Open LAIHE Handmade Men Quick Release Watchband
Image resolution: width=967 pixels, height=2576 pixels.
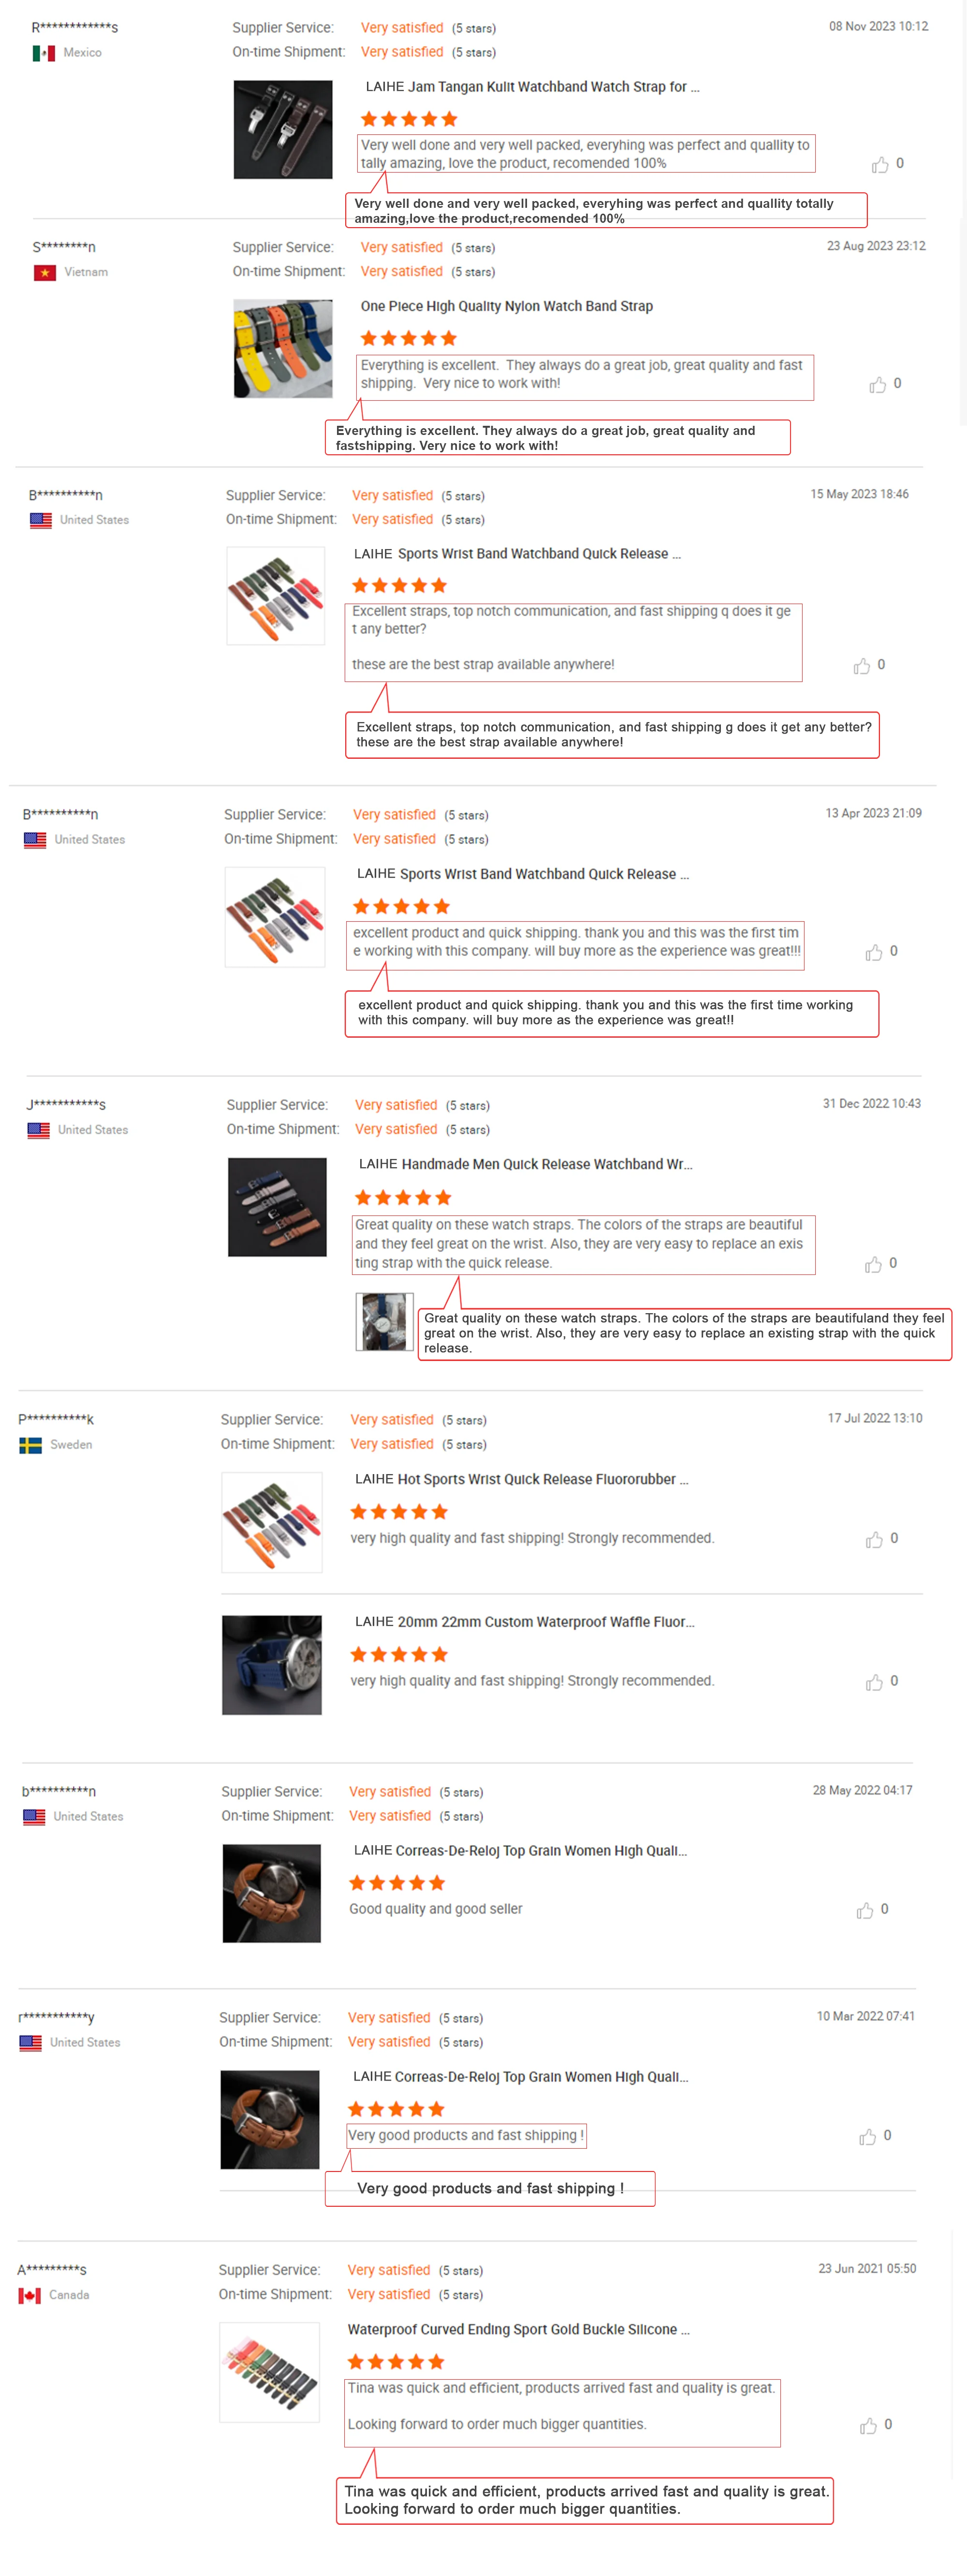(x=525, y=1164)
